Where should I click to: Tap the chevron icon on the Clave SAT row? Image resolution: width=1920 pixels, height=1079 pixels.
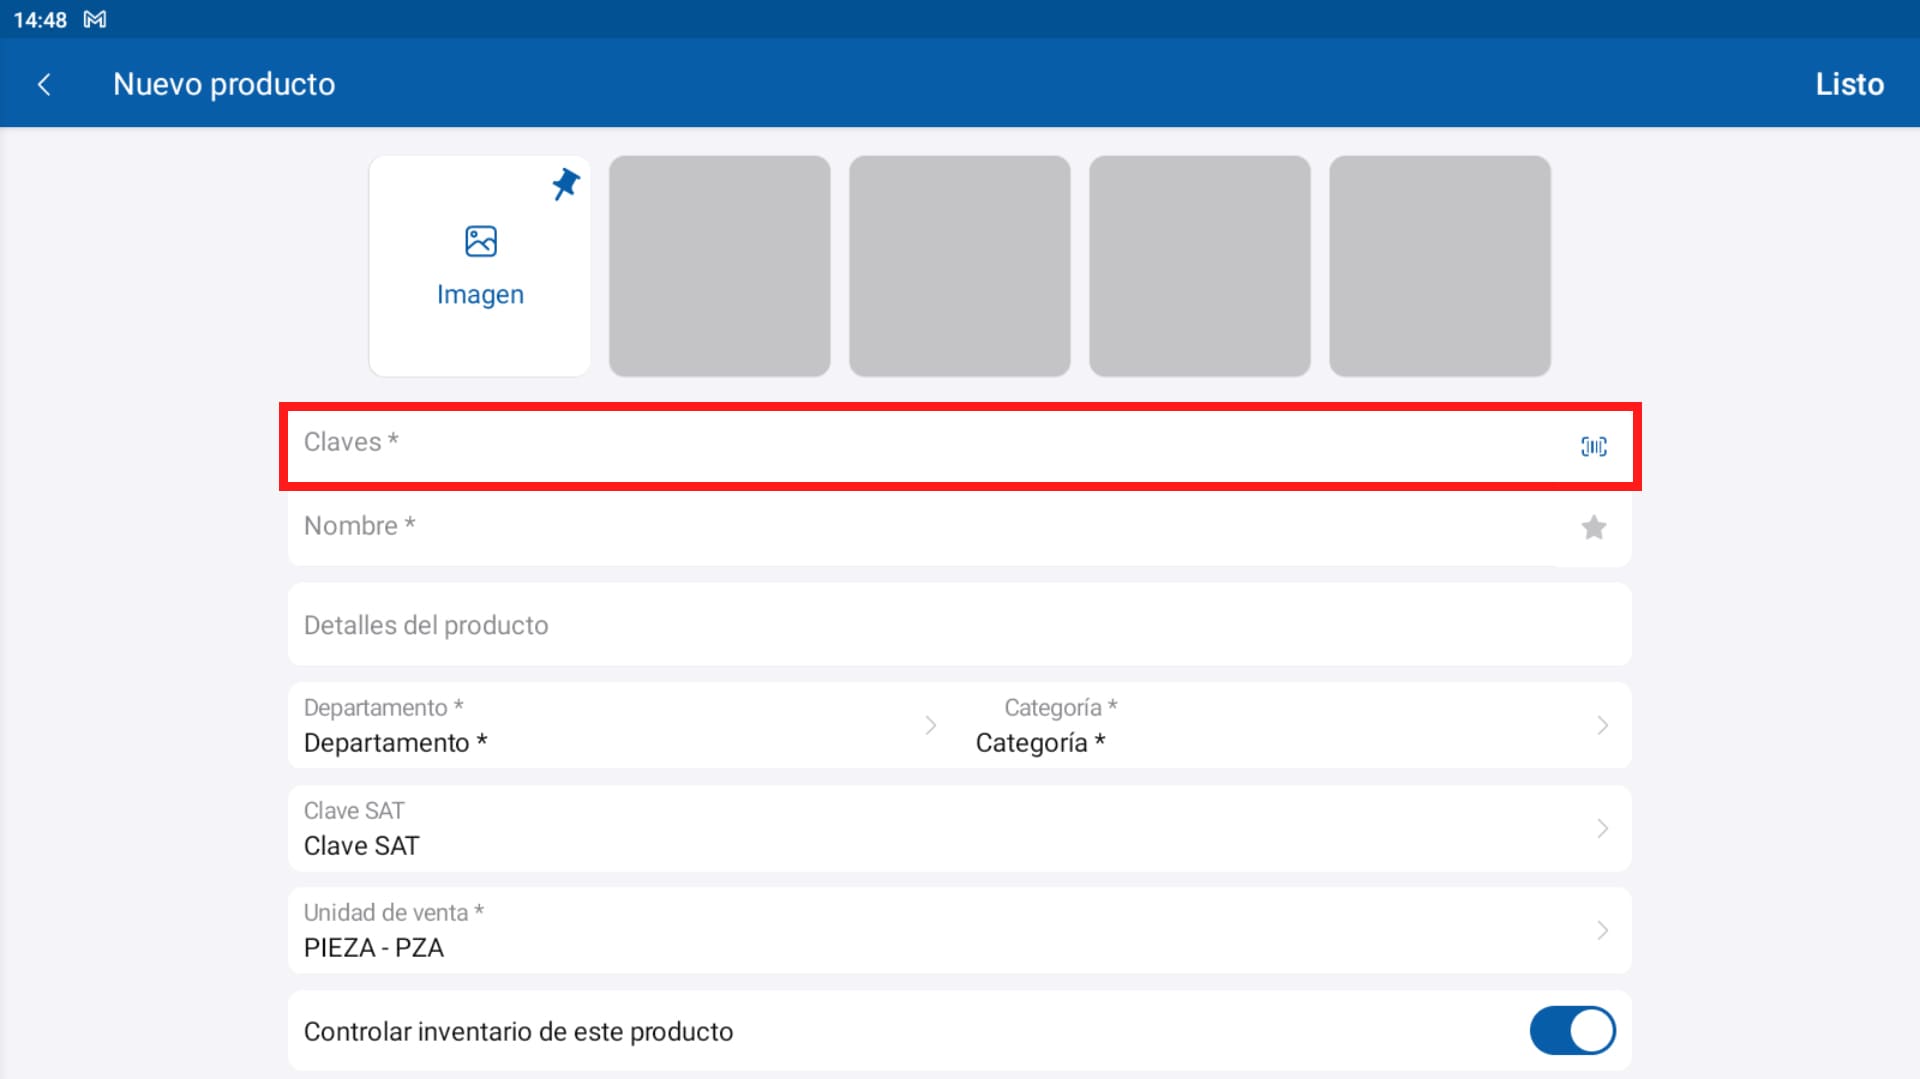[1602, 828]
